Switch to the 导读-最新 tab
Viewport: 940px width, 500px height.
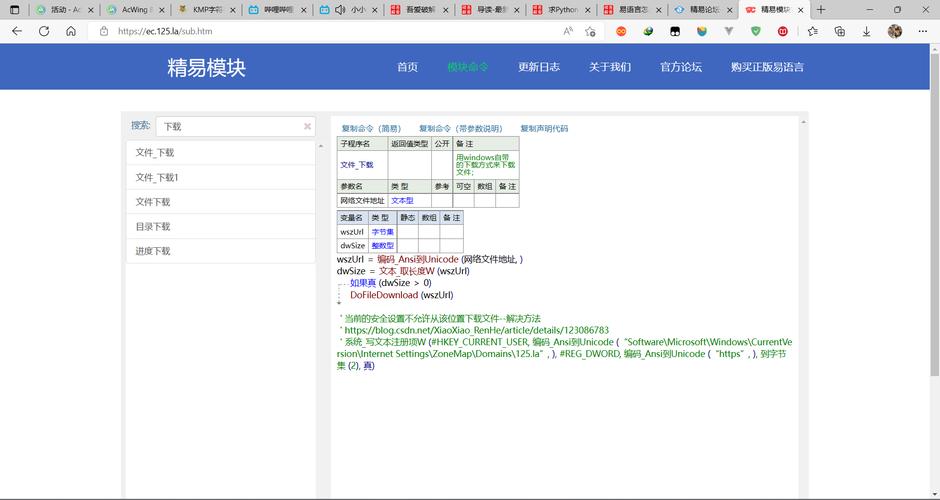click(492, 10)
